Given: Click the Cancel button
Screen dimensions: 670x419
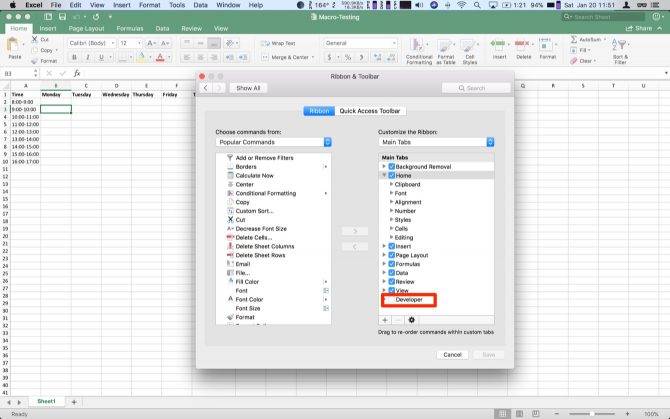Looking at the screenshot, I should coord(452,355).
